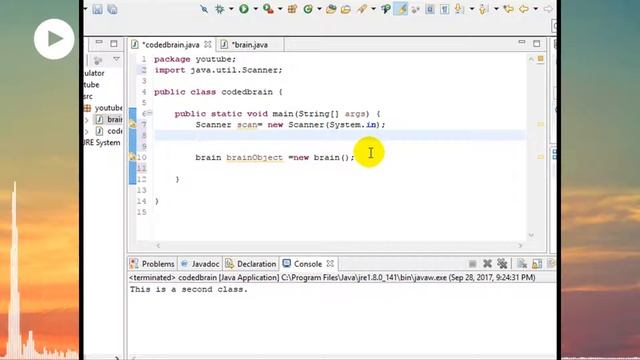Click the Clear Console icon
Viewport: 640px width, 360px height.
[522, 264]
